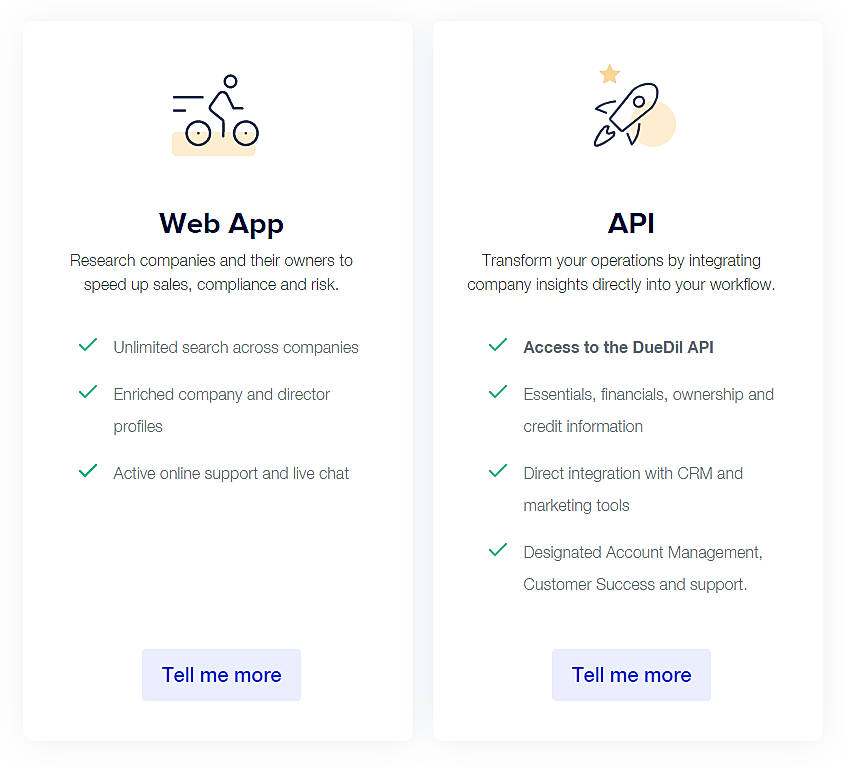The image size is (844, 767).
Task: Click the checkmark next to 'Direct integration with CRM'
Action: pyautogui.click(x=497, y=471)
